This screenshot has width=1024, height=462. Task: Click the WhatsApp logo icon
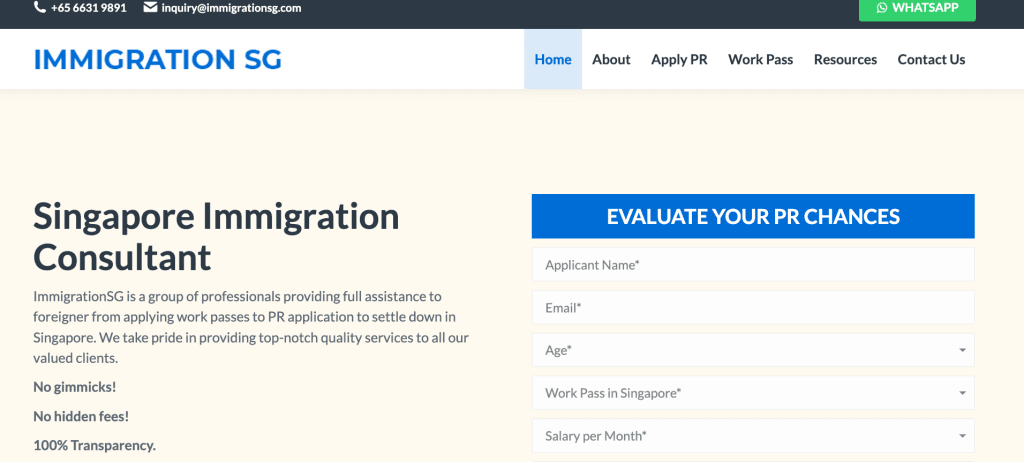[882, 8]
